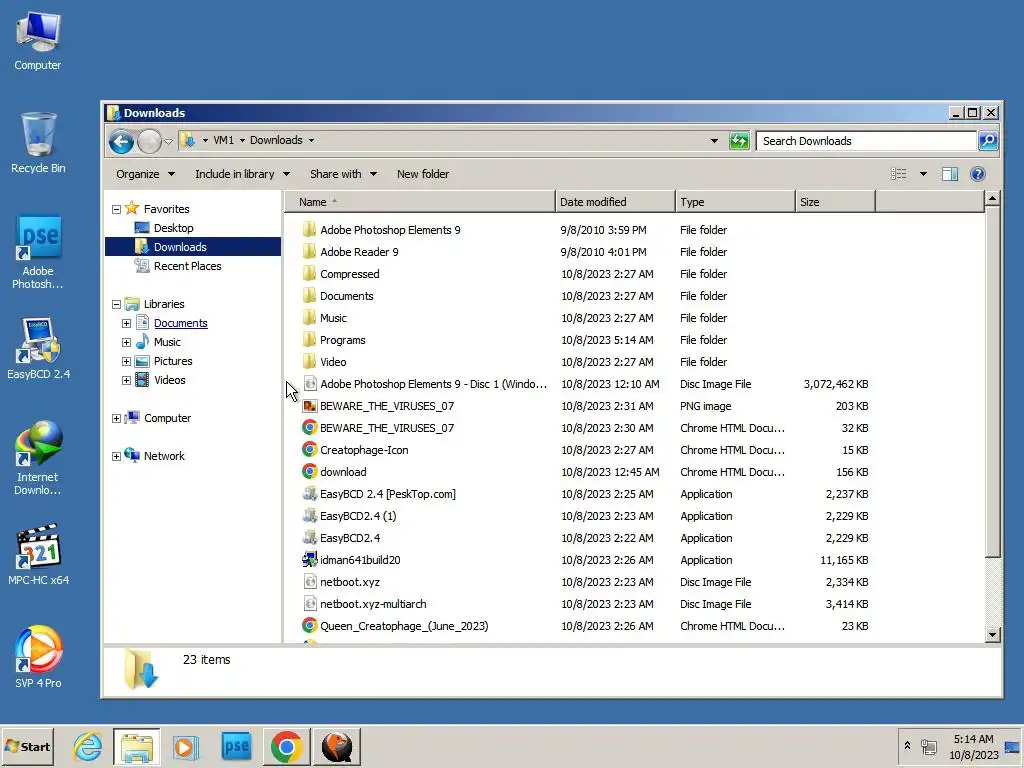Expand the Music library node
This screenshot has height=768, width=1024.
point(126,342)
